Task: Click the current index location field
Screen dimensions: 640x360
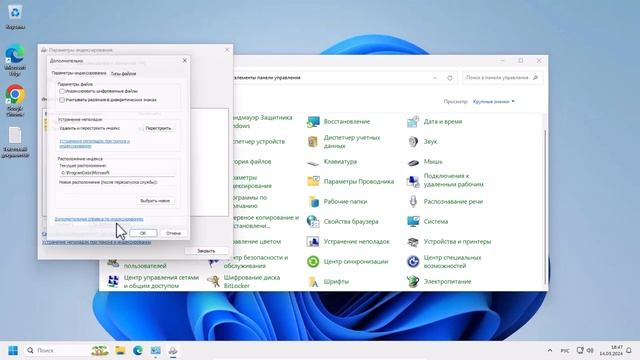Action: coord(118,173)
